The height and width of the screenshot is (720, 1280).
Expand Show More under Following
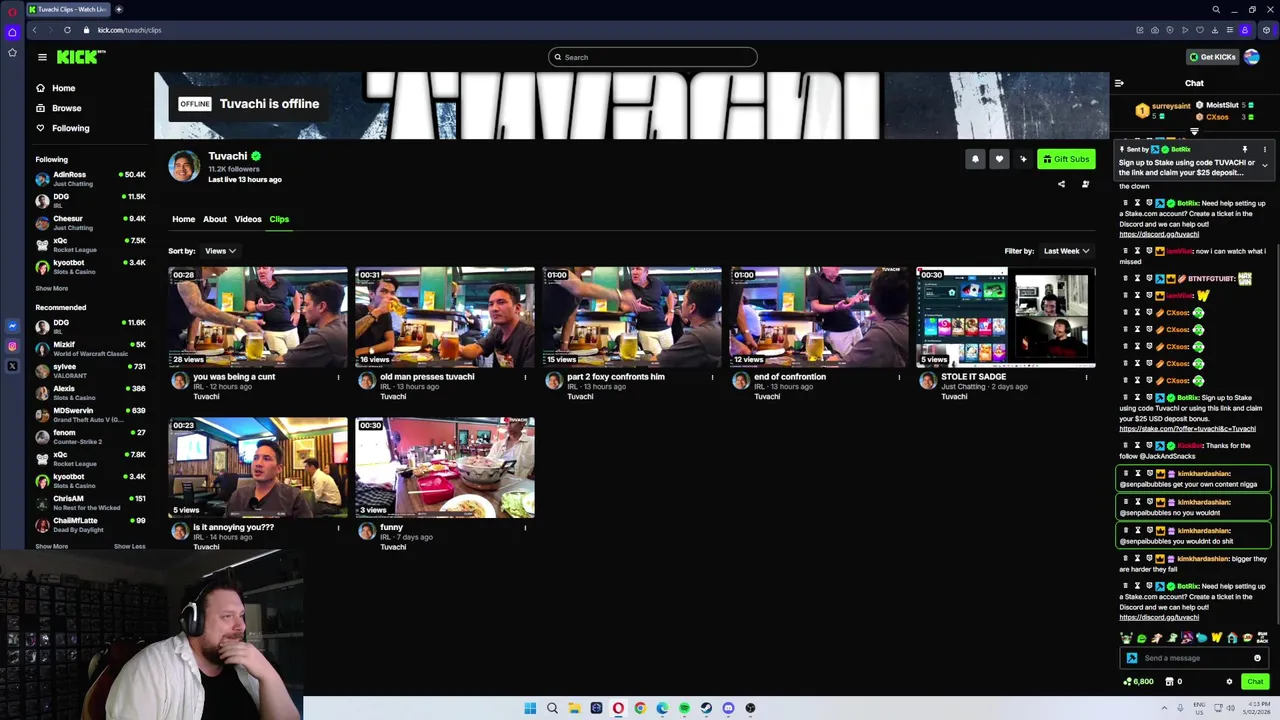tap(52, 288)
